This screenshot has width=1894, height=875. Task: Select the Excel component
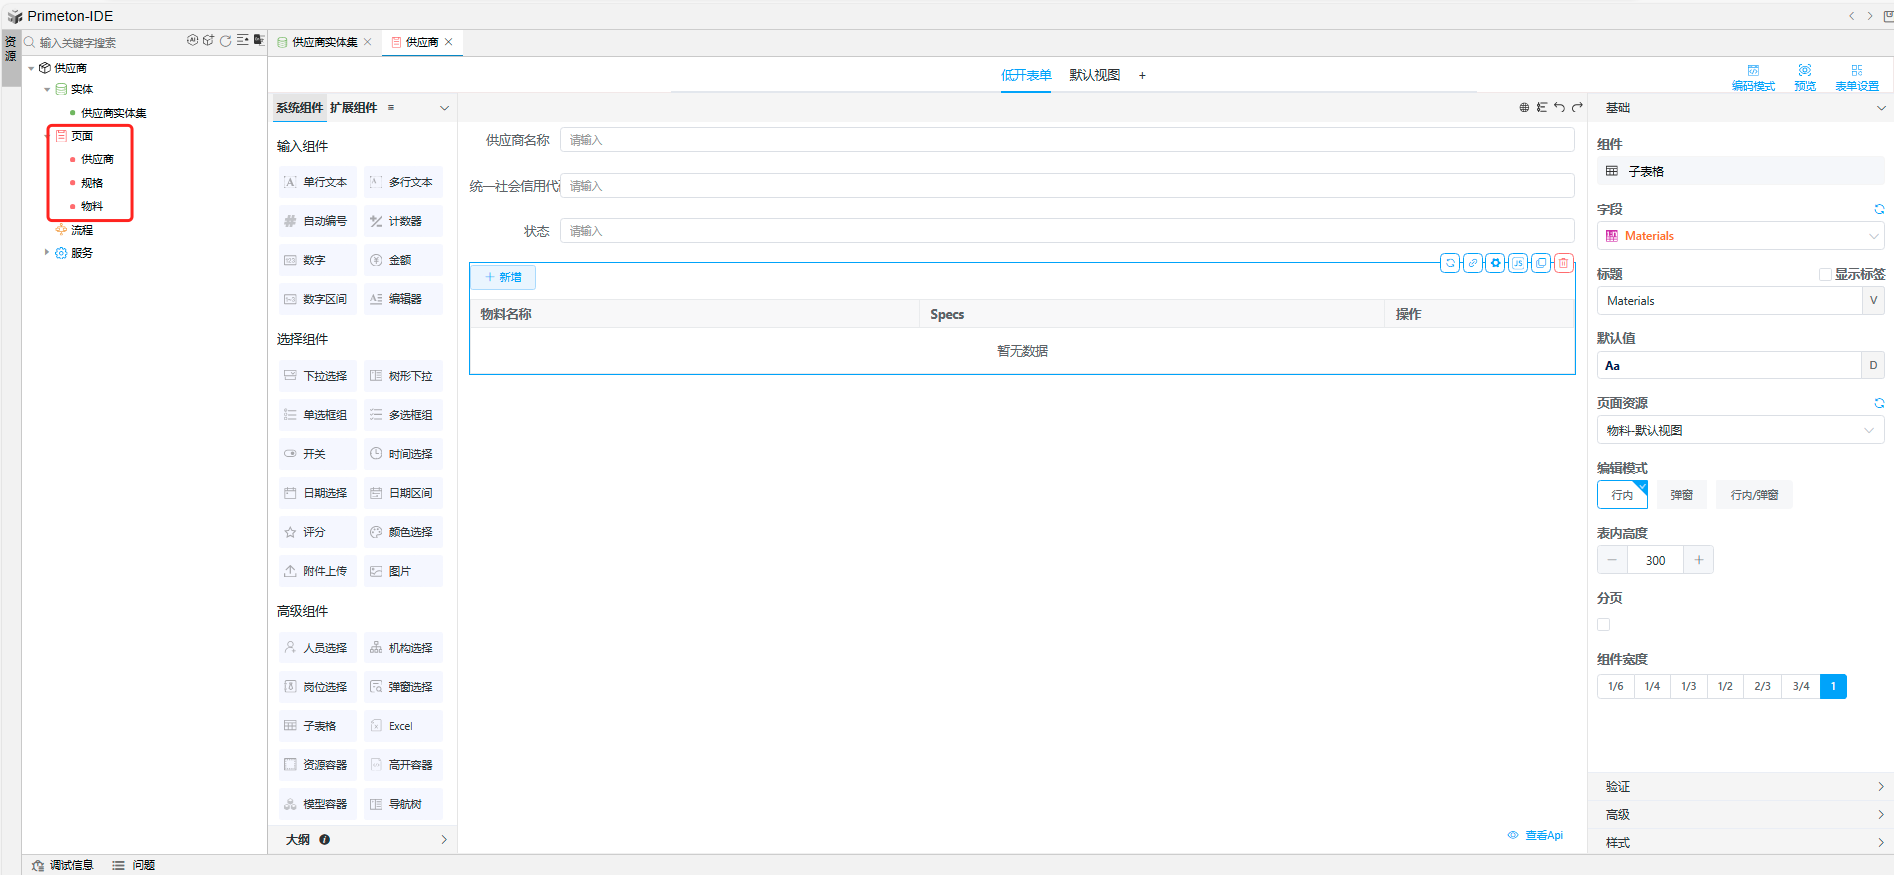click(403, 726)
